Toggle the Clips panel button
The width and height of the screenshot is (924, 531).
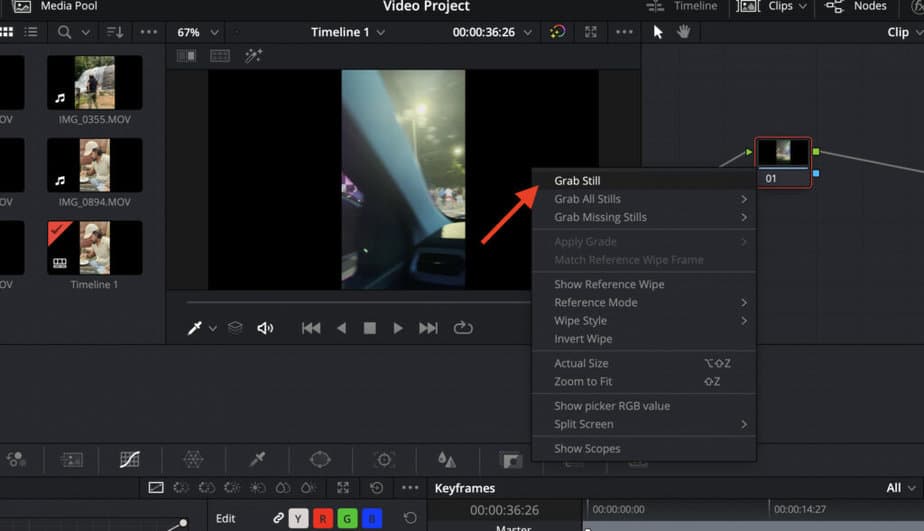[x=764, y=6]
